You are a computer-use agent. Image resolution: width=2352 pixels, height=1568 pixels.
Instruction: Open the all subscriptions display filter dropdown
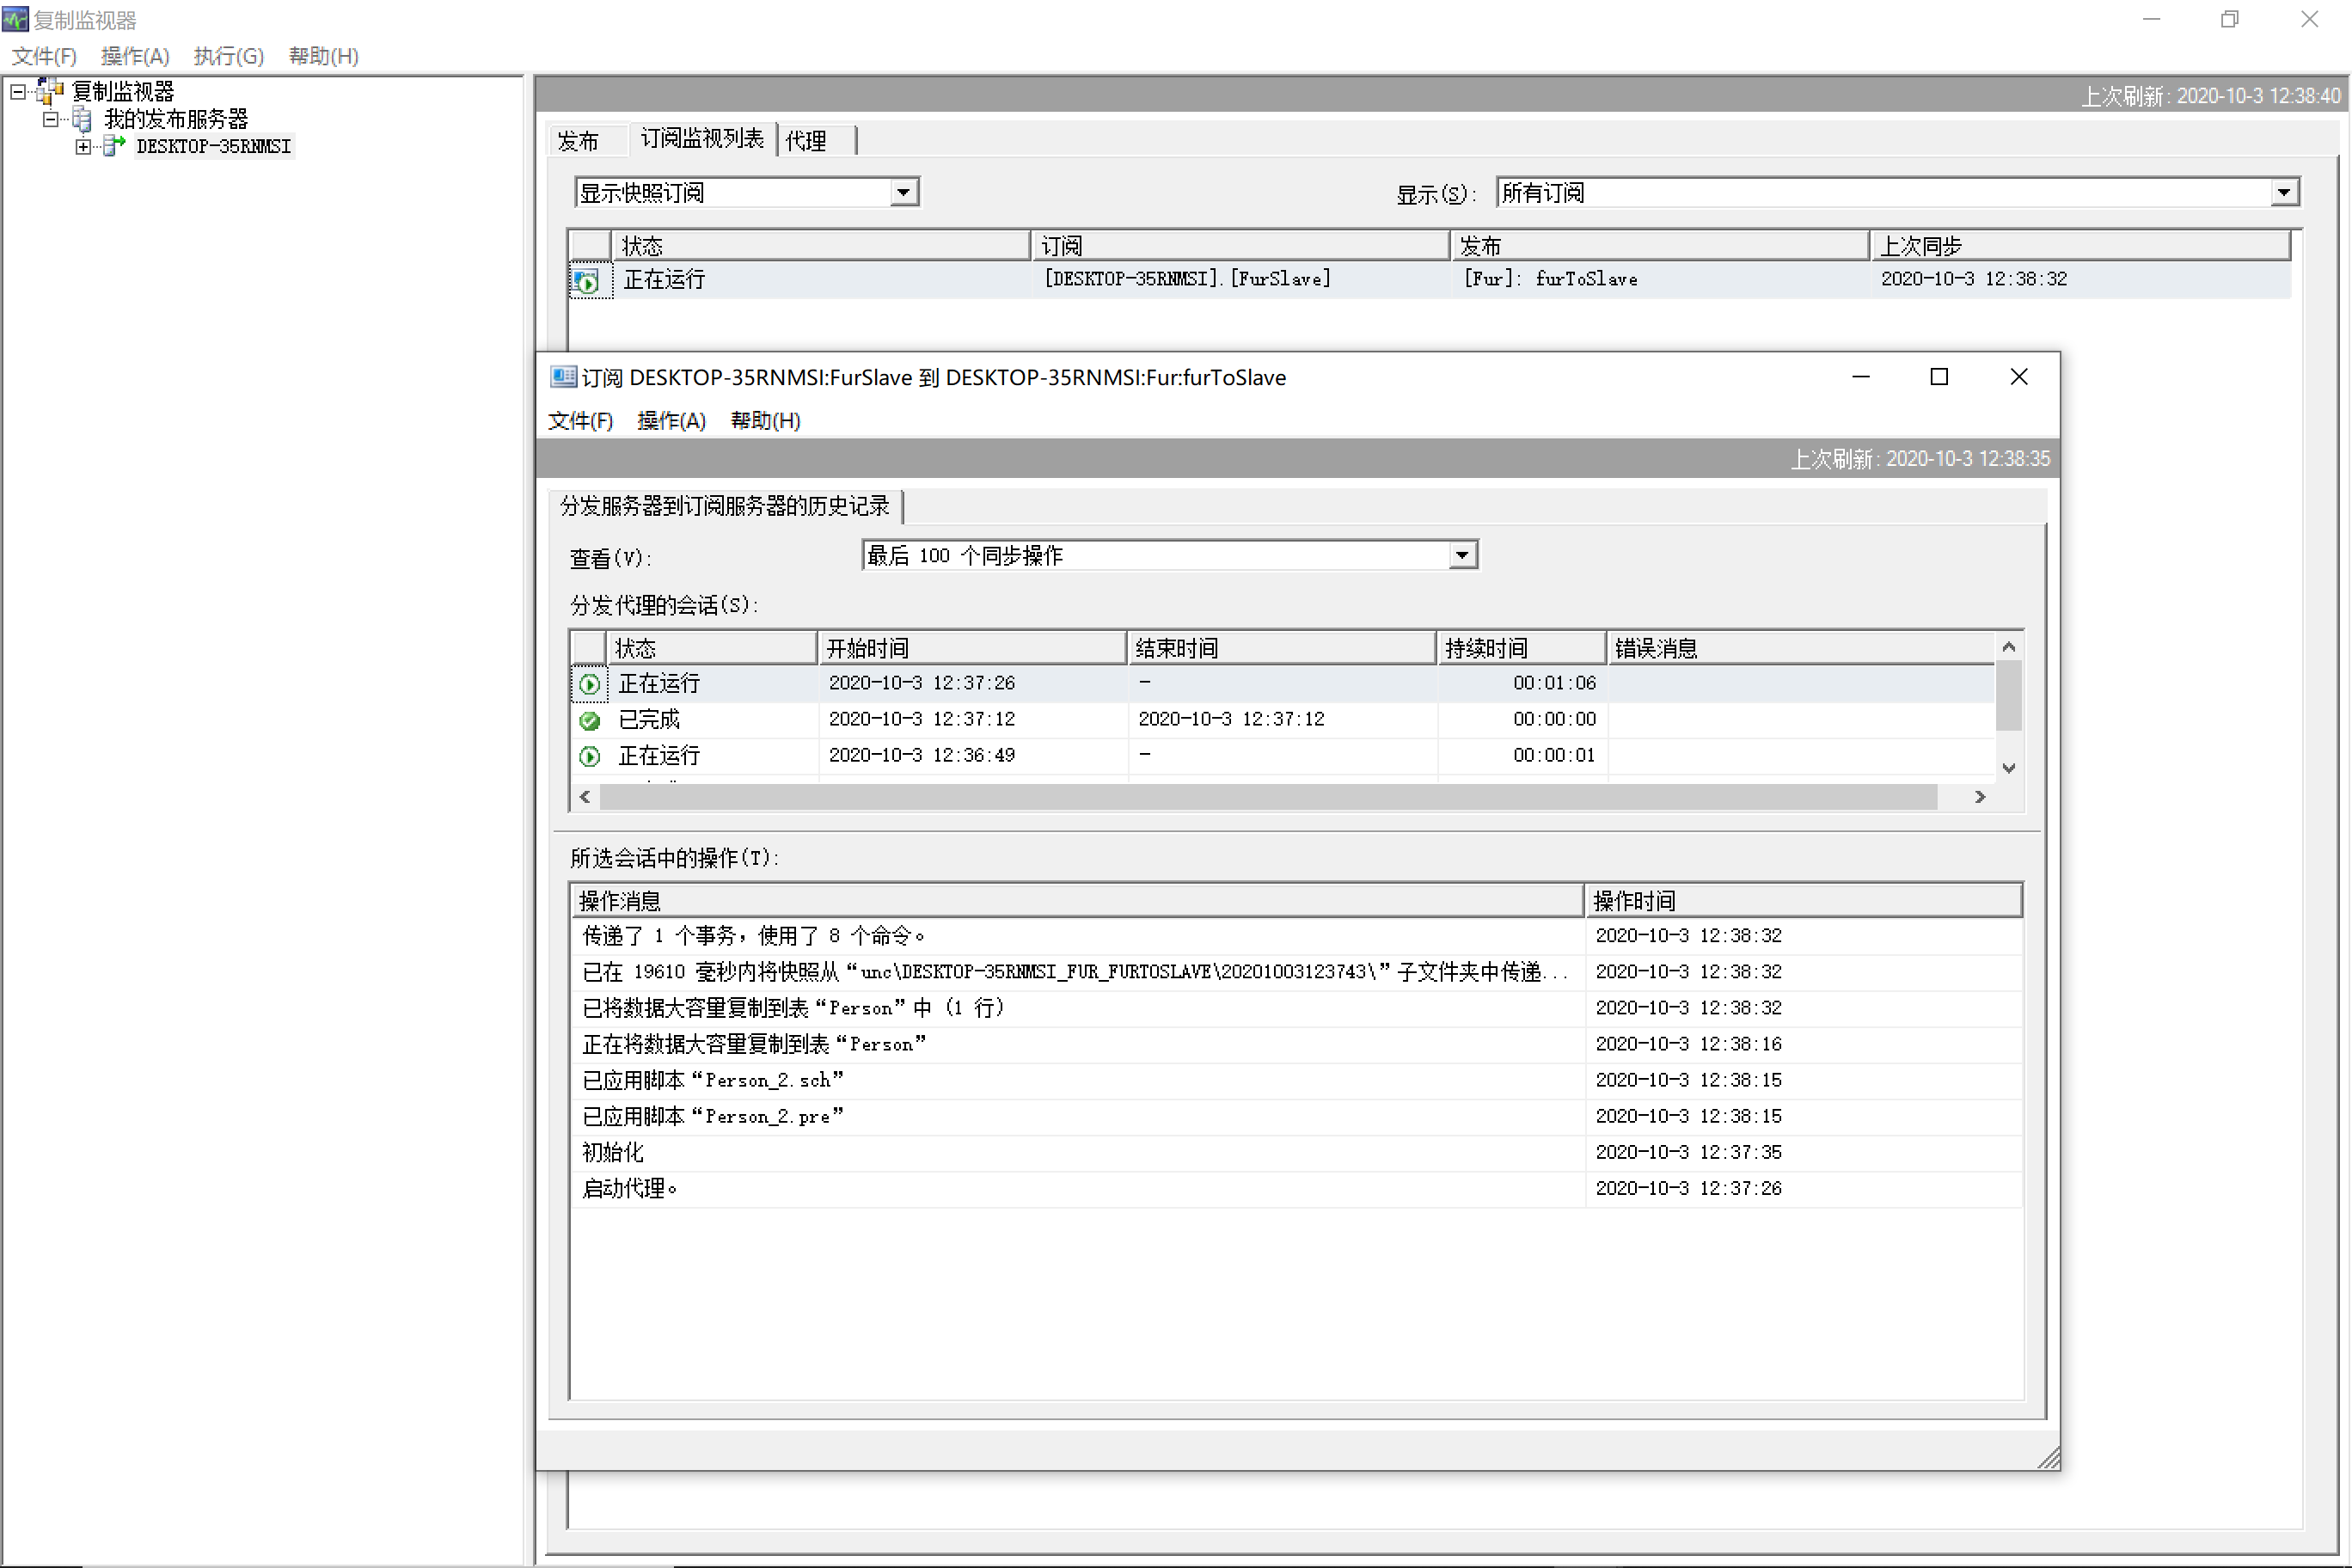[x=2283, y=192]
